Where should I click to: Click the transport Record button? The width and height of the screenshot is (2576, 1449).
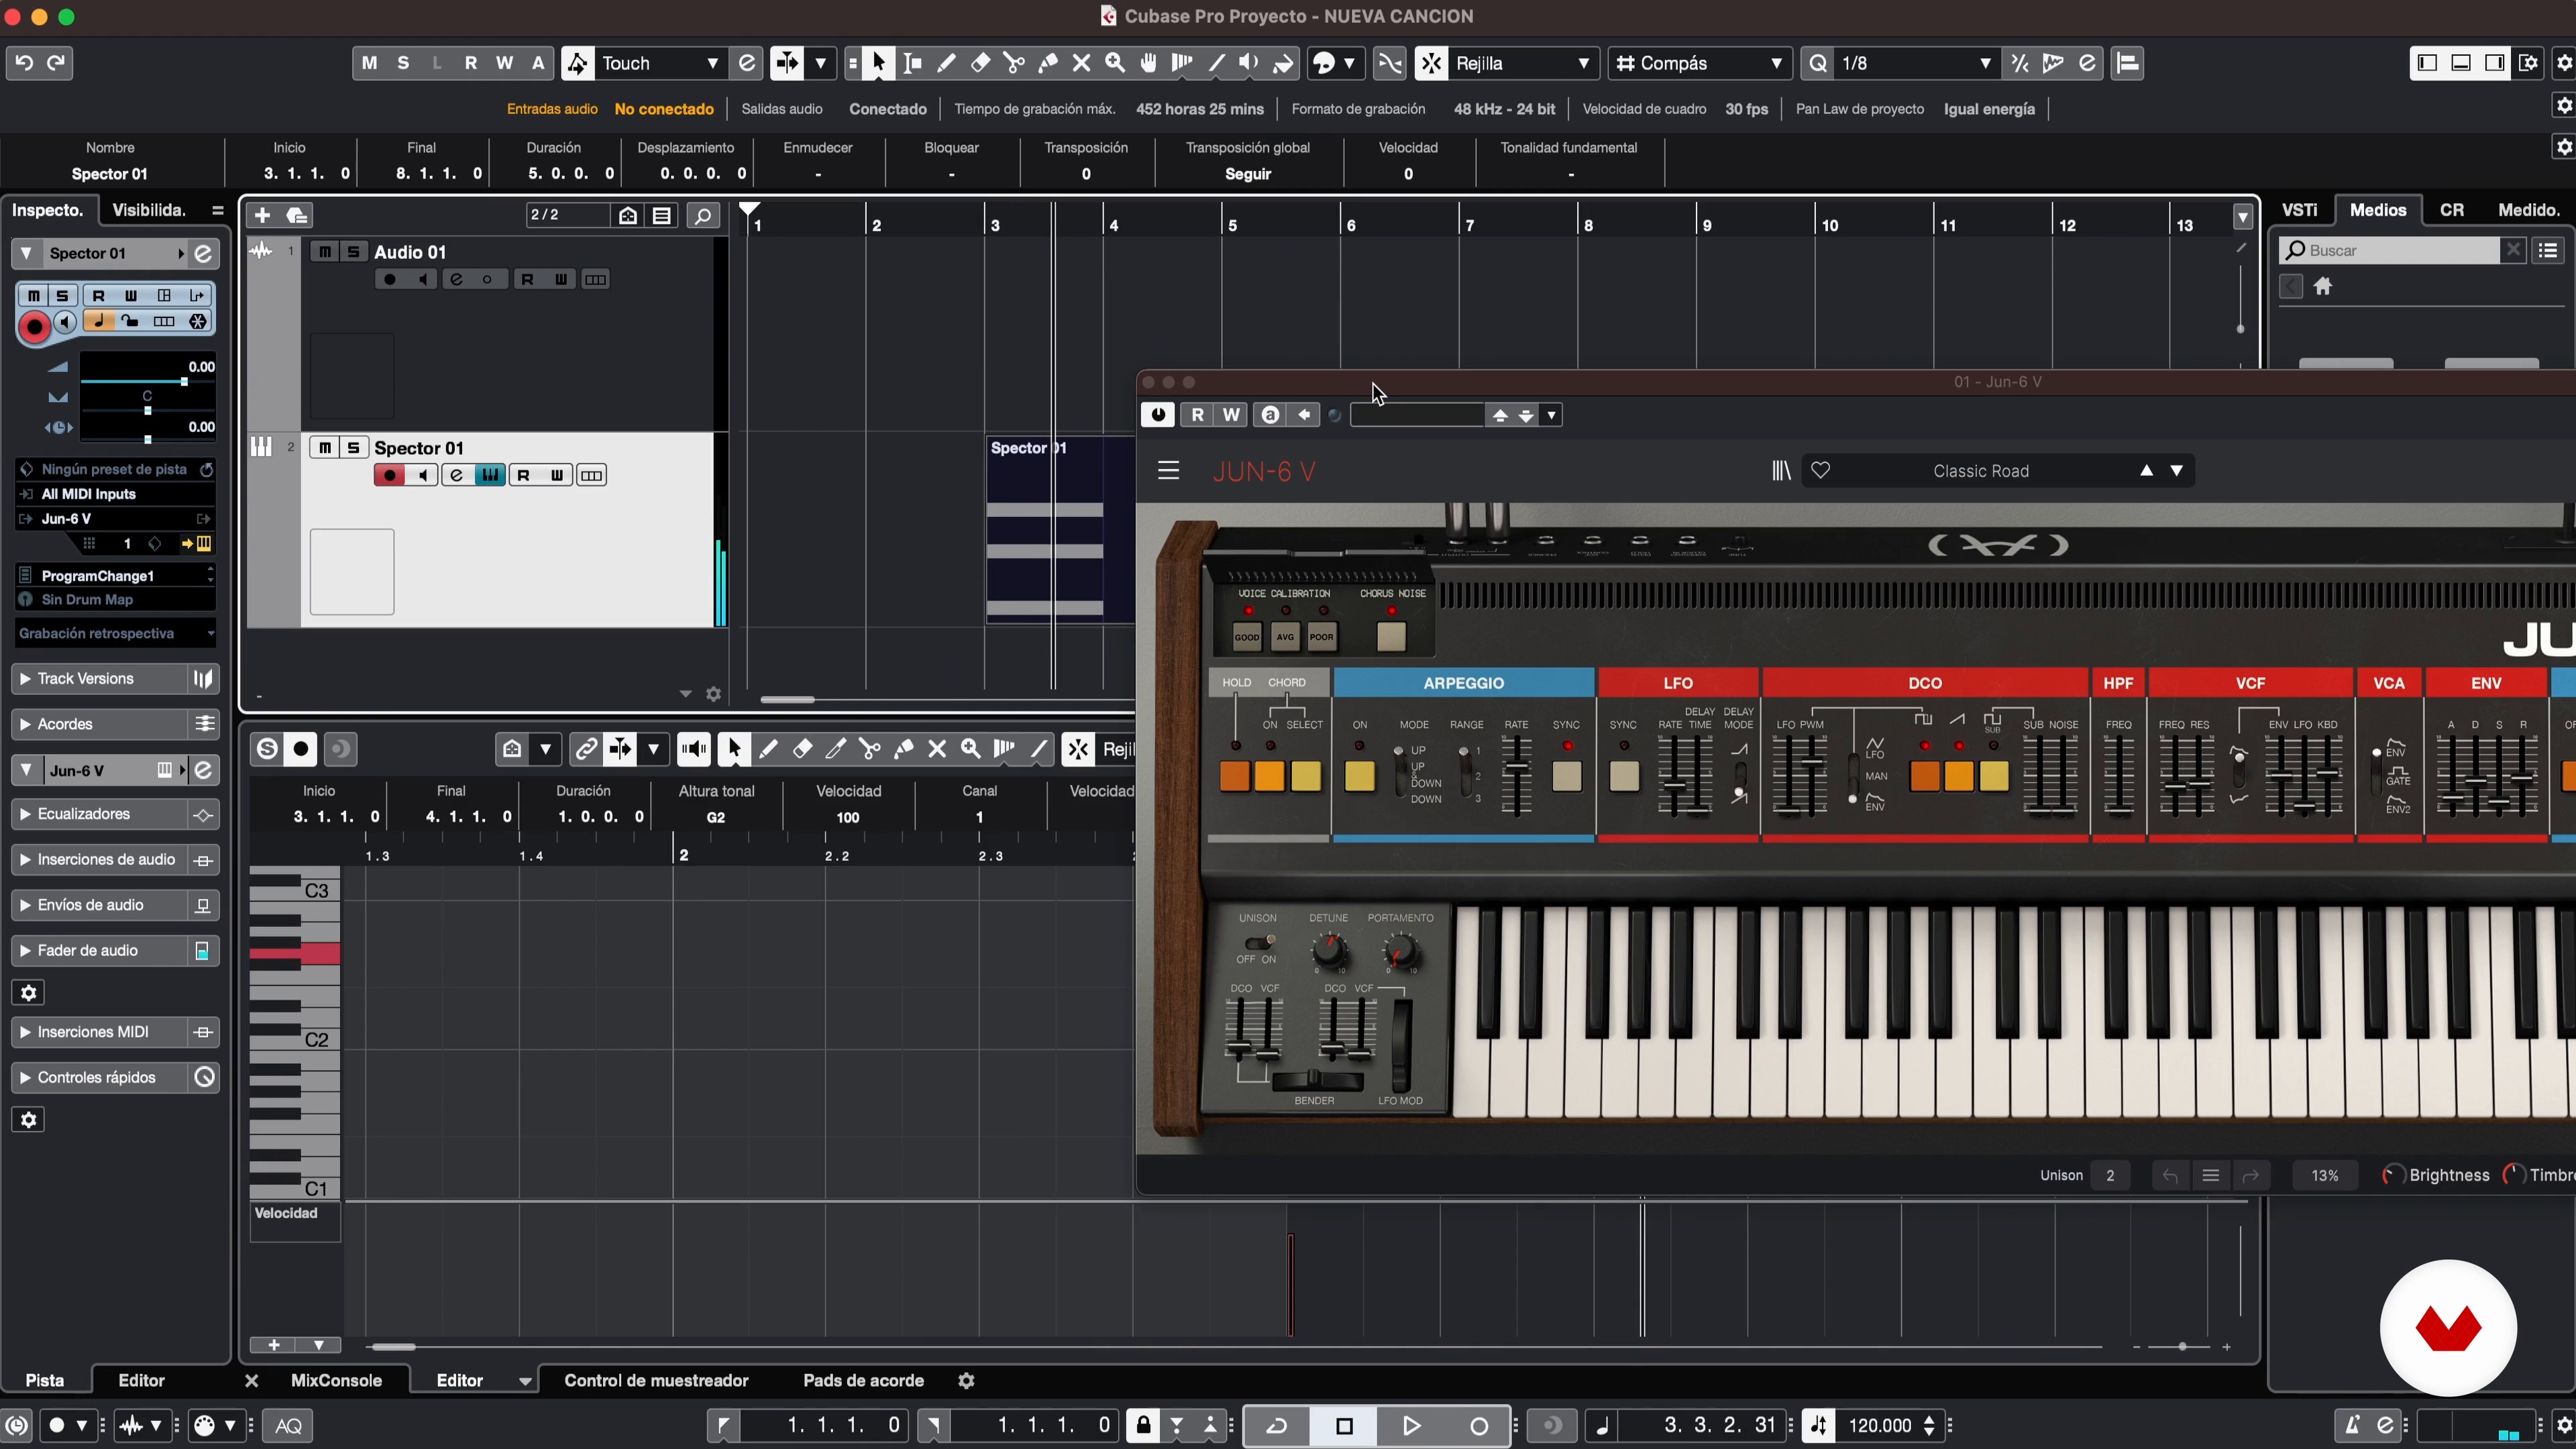[x=1479, y=1426]
